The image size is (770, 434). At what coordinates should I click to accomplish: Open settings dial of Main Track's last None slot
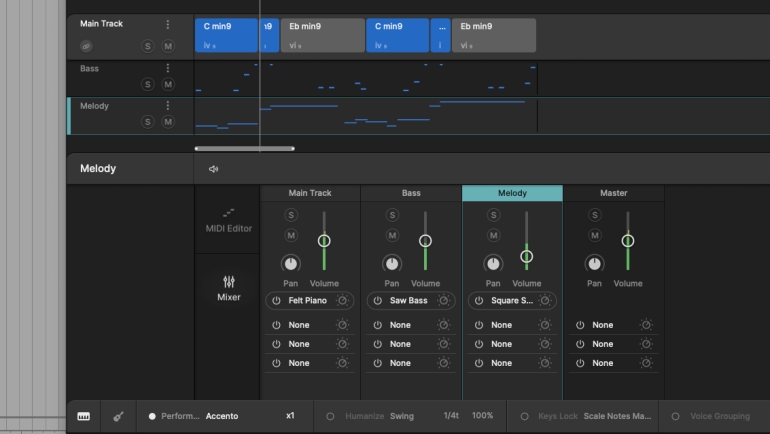[342, 363]
